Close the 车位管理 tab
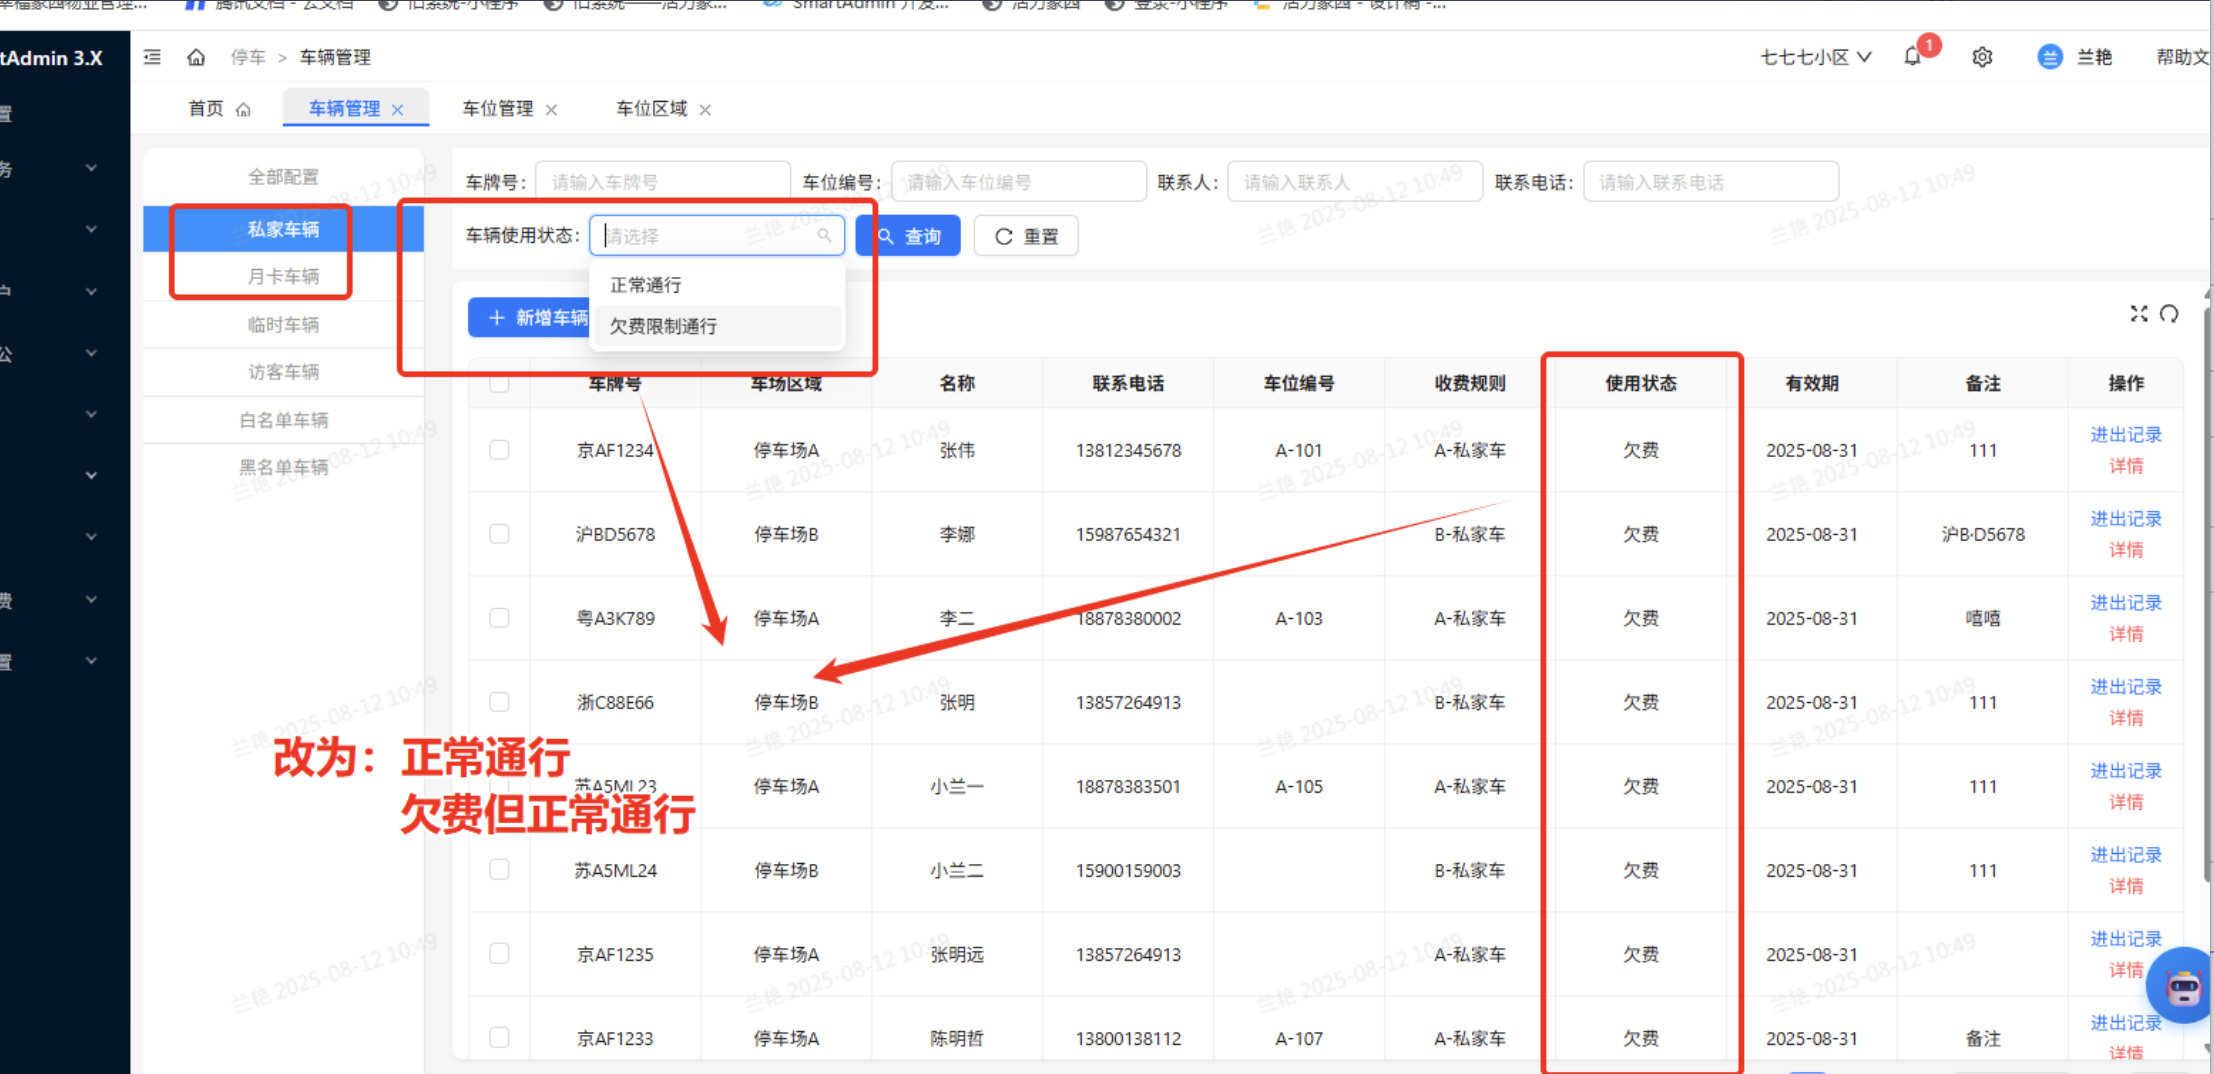The image size is (2214, 1074). point(551,110)
